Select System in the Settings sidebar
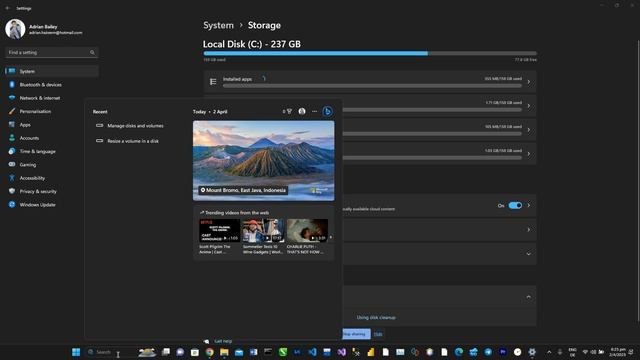This screenshot has height=360, width=640. (52, 71)
